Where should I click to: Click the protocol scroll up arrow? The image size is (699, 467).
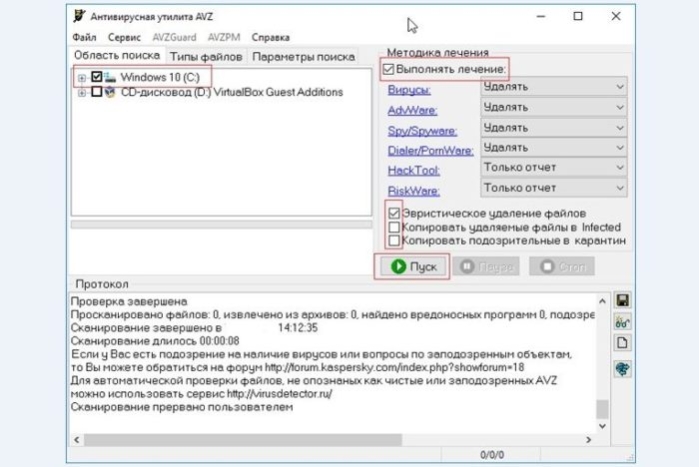coord(602,301)
